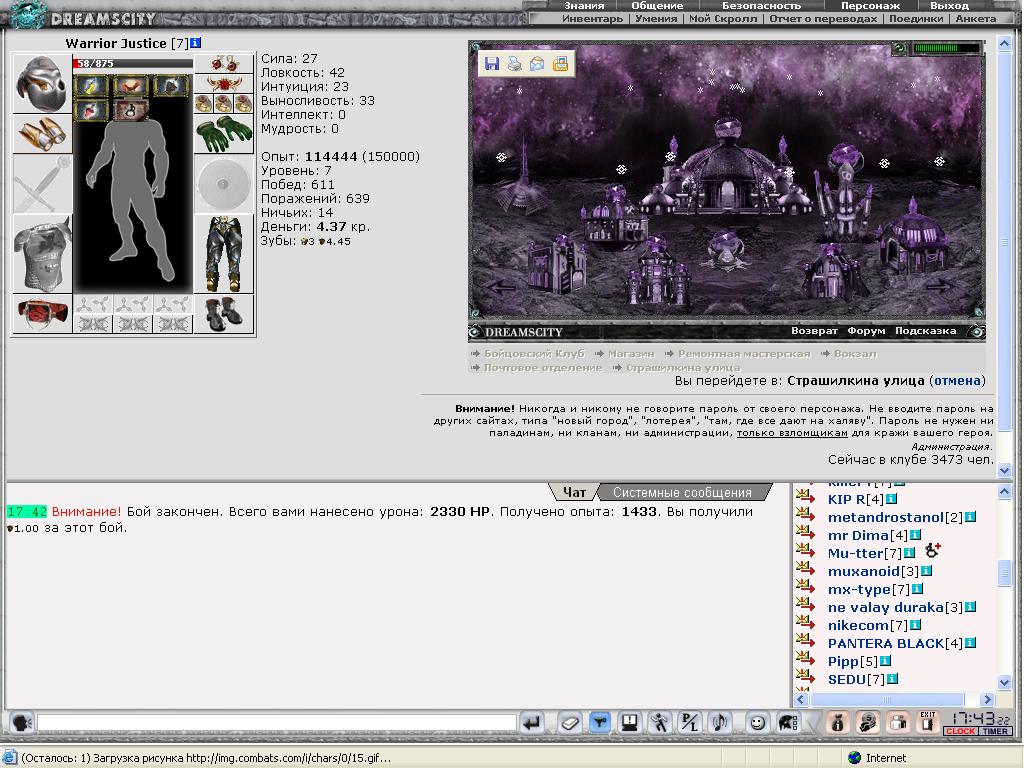
Task: Go to Ремонтная мастерская link
Action: tap(744, 353)
